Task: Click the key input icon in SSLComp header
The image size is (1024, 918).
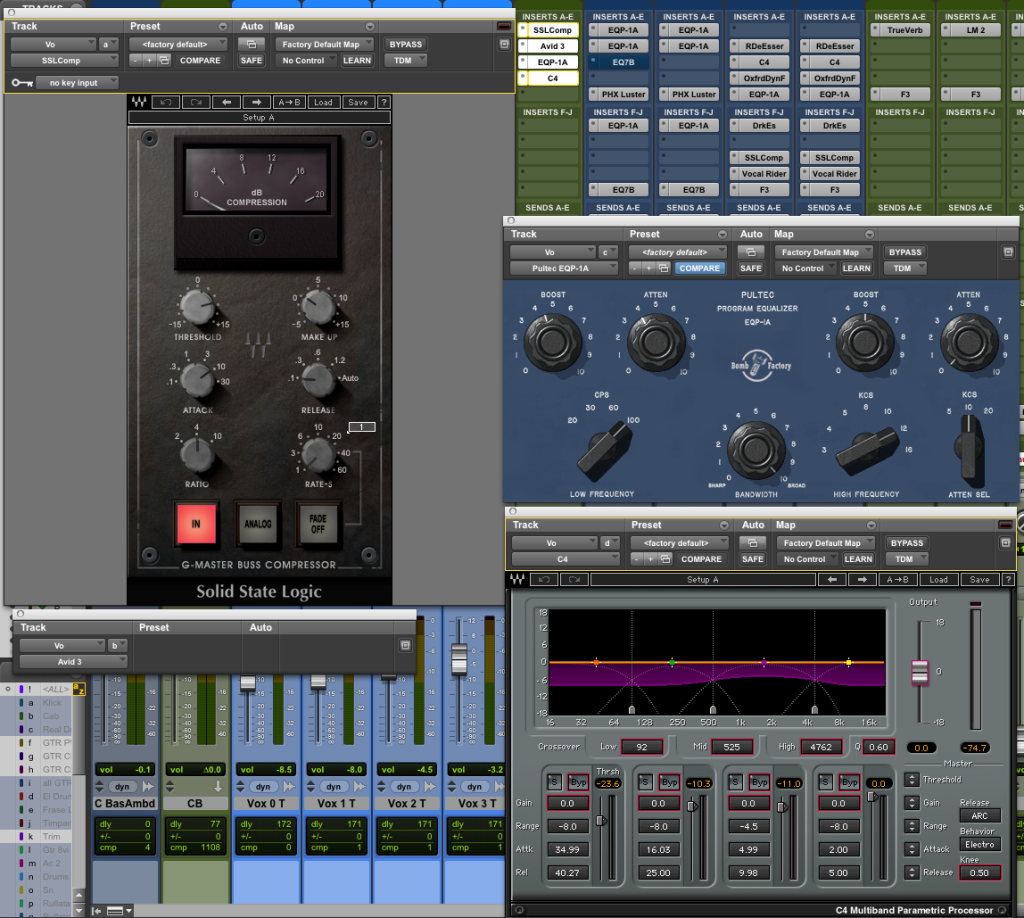Action: pos(22,83)
